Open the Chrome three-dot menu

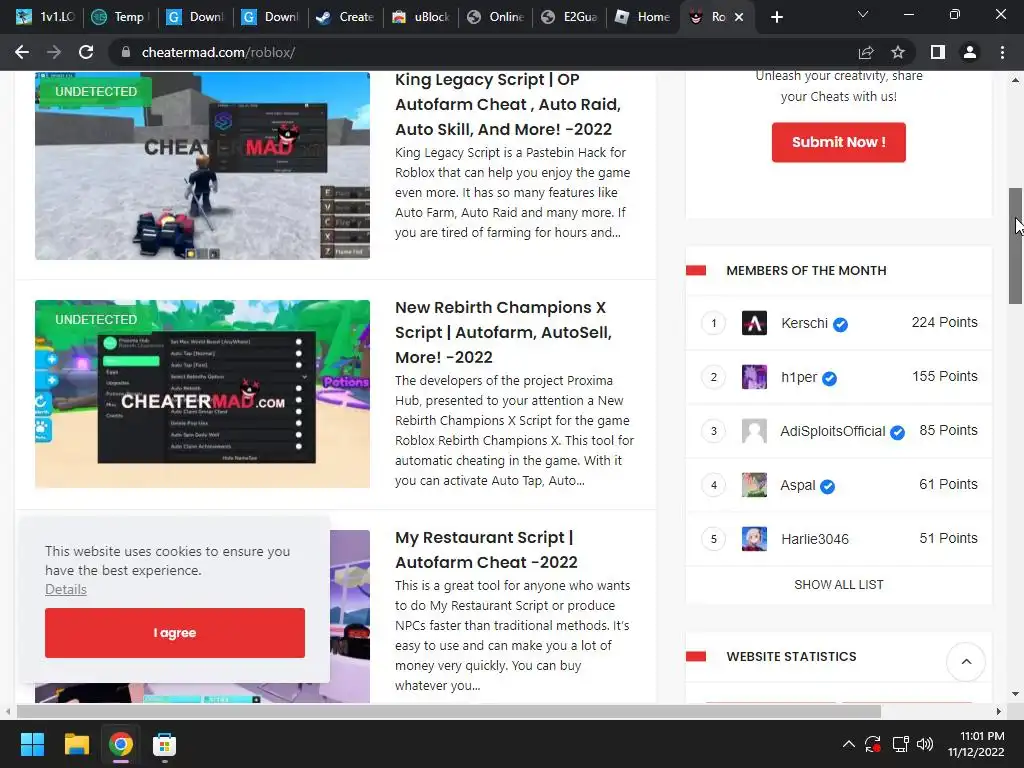pyautogui.click(x=1002, y=52)
